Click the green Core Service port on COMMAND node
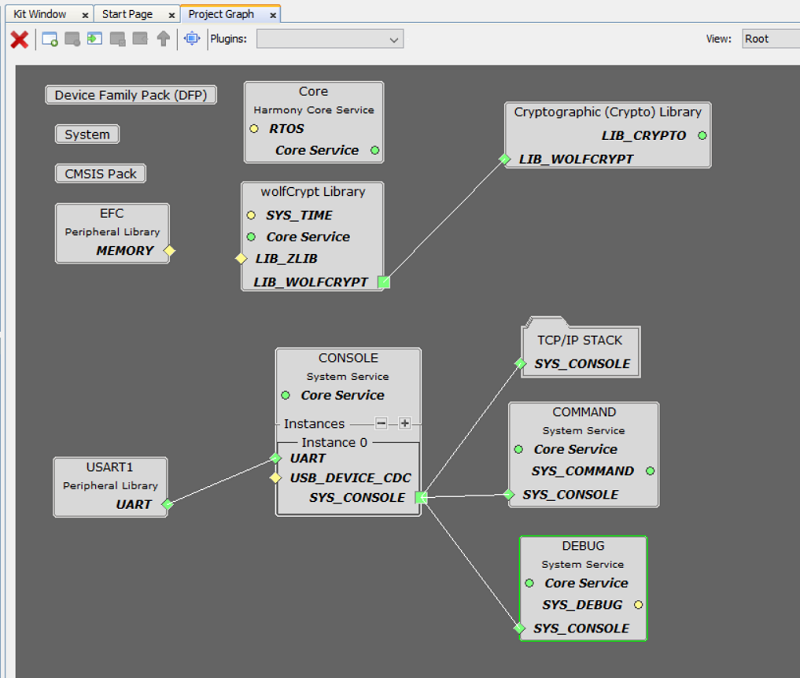800x678 pixels. pyautogui.click(x=518, y=449)
